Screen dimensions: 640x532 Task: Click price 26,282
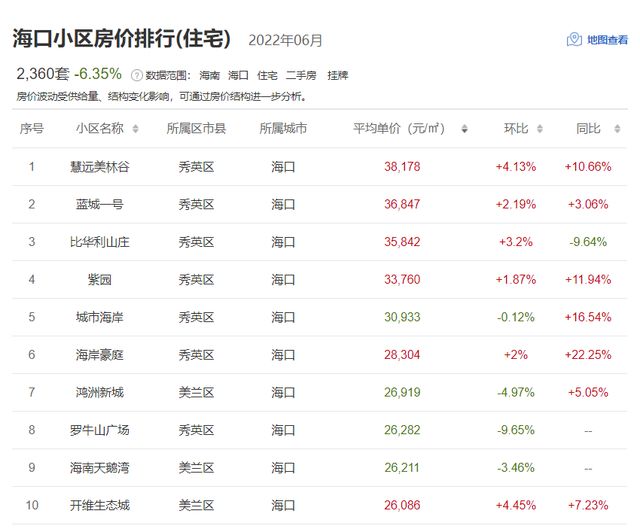pyautogui.click(x=402, y=430)
